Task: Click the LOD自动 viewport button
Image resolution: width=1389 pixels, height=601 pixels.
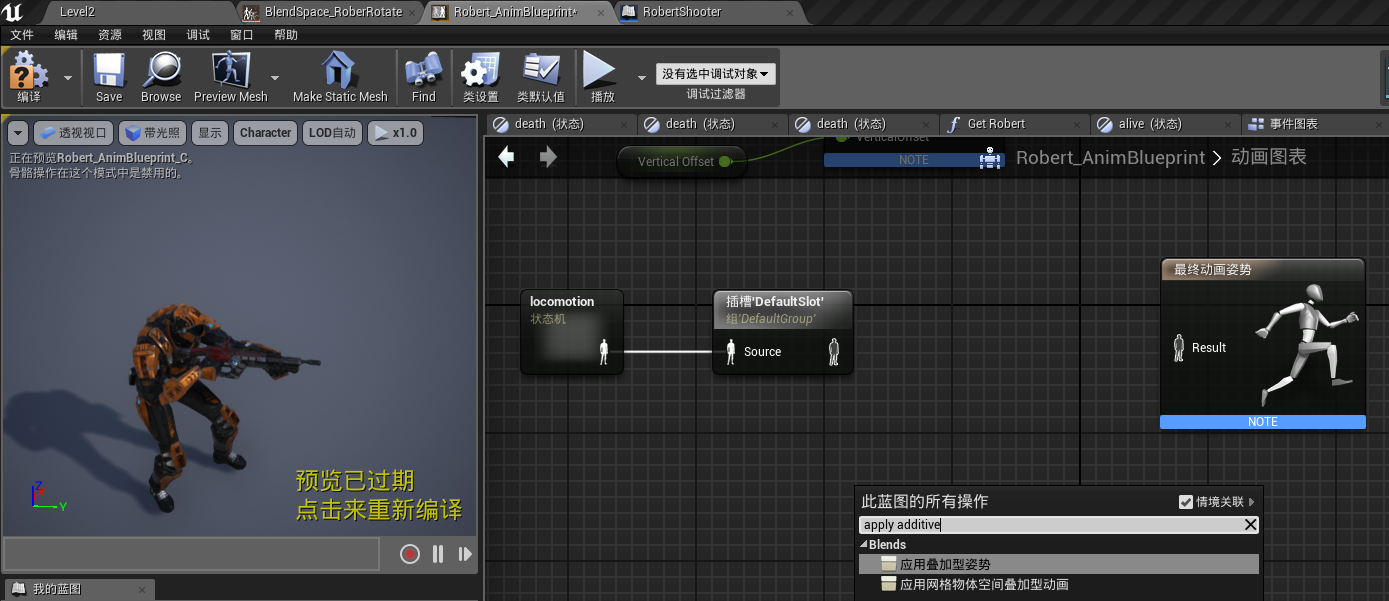Action: [332, 133]
